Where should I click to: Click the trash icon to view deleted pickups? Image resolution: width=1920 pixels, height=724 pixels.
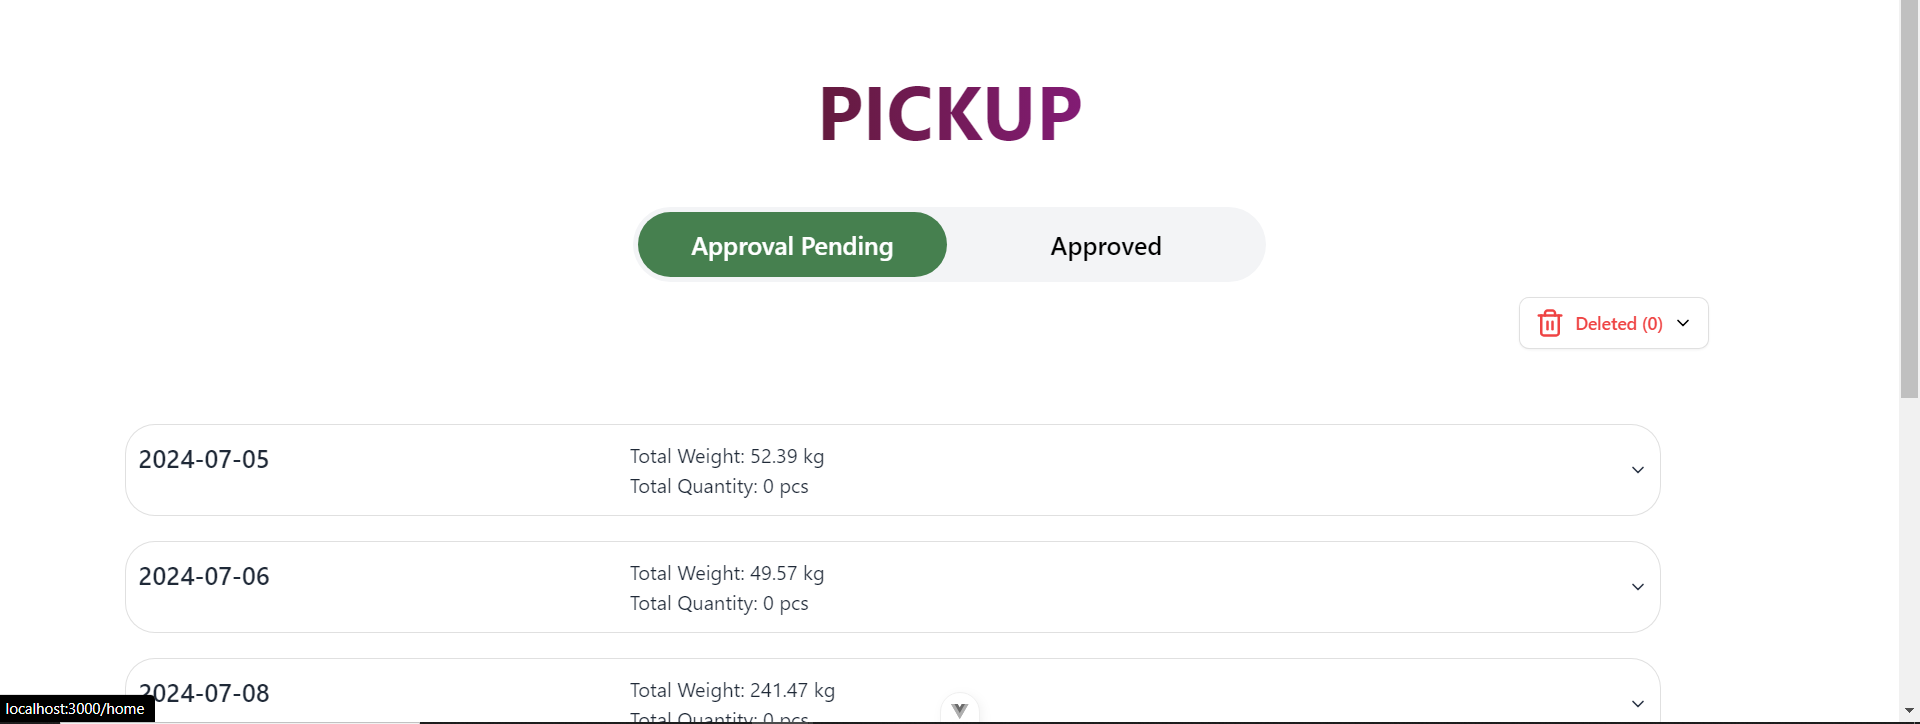1549,323
